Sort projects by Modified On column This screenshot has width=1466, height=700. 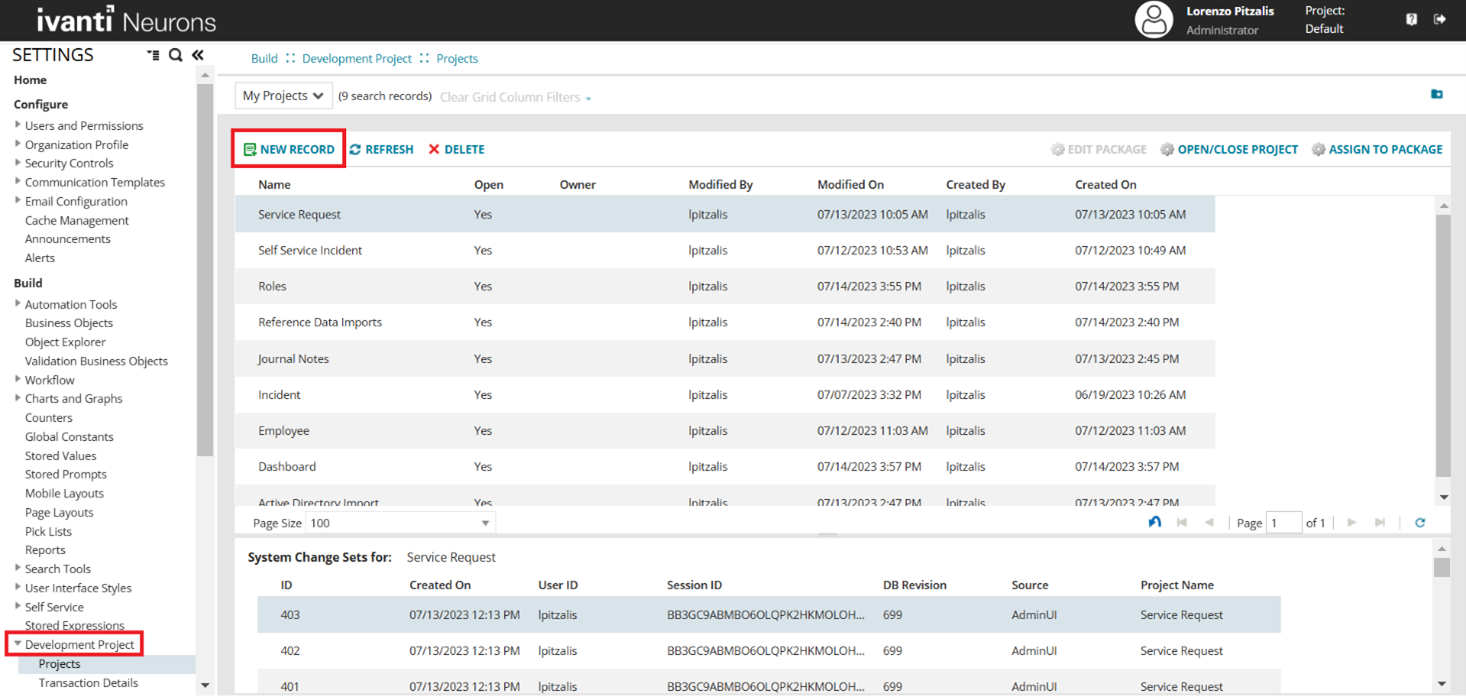click(850, 185)
